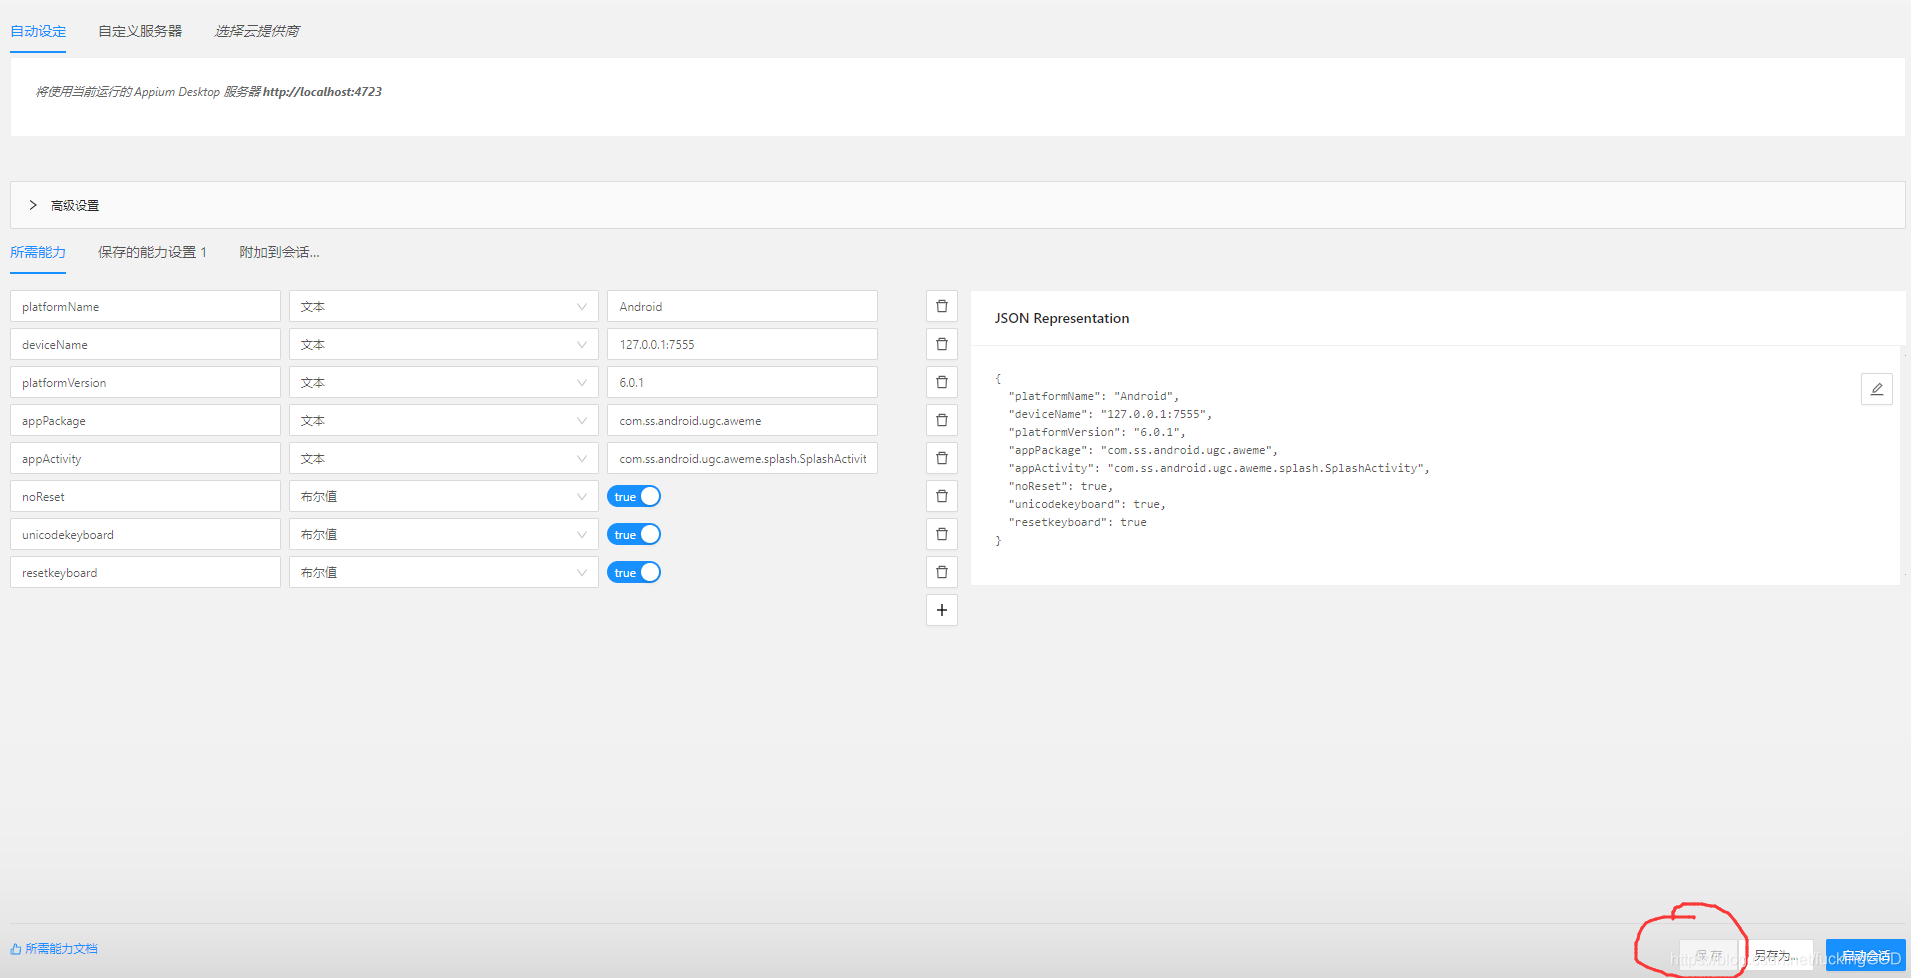Delete the appActivity capability row
The height and width of the screenshot is (978, 1911).
click(942, 458)
